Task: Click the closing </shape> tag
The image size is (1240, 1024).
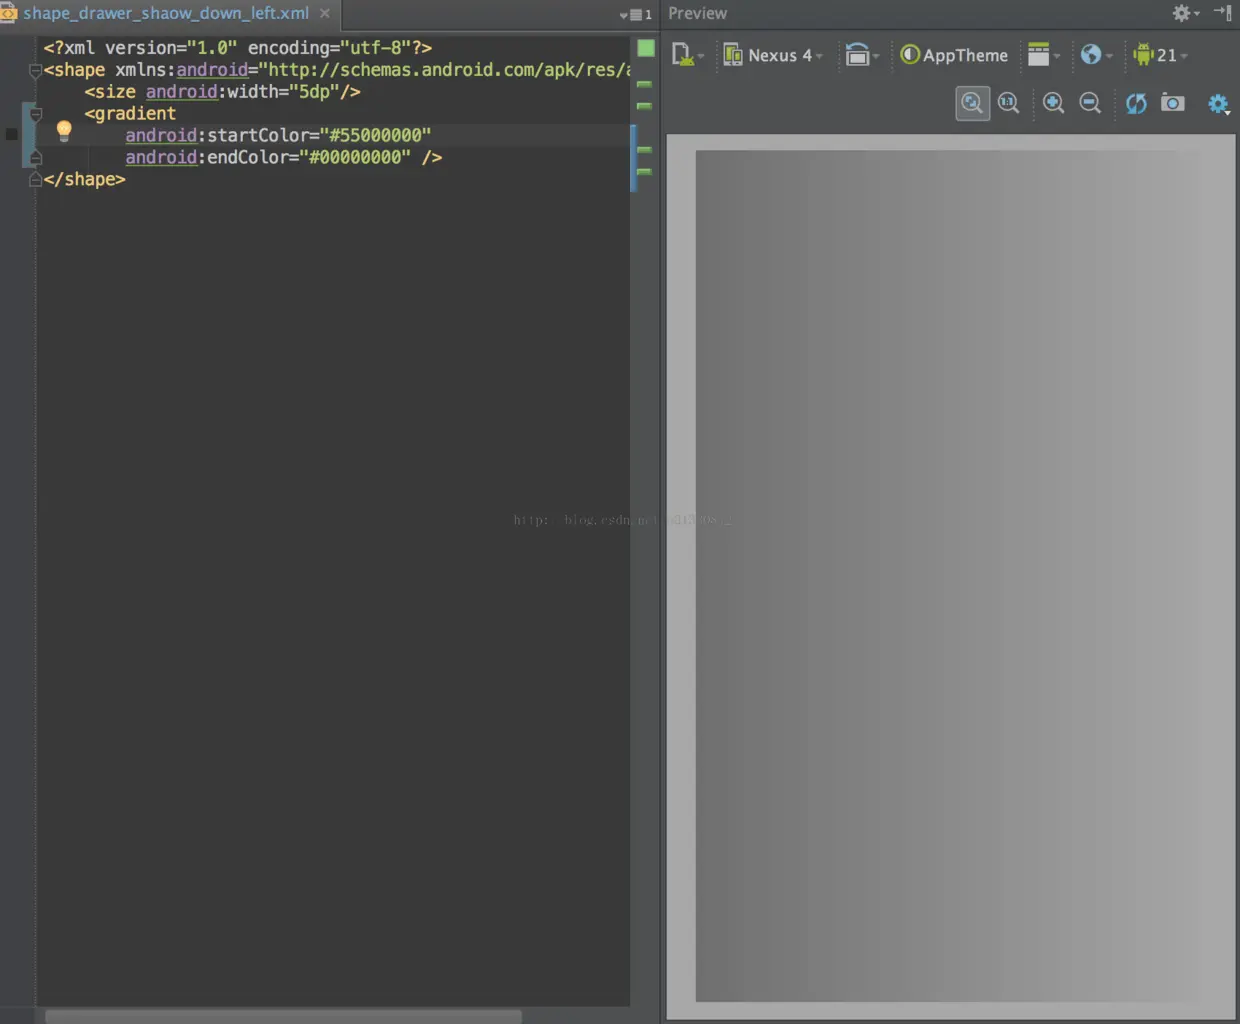Action: coord(85,179)
